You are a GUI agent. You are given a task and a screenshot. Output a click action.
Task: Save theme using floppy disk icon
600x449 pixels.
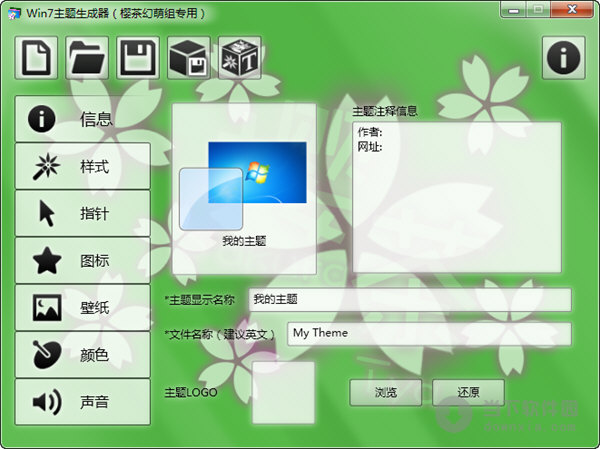coord(138,58)
